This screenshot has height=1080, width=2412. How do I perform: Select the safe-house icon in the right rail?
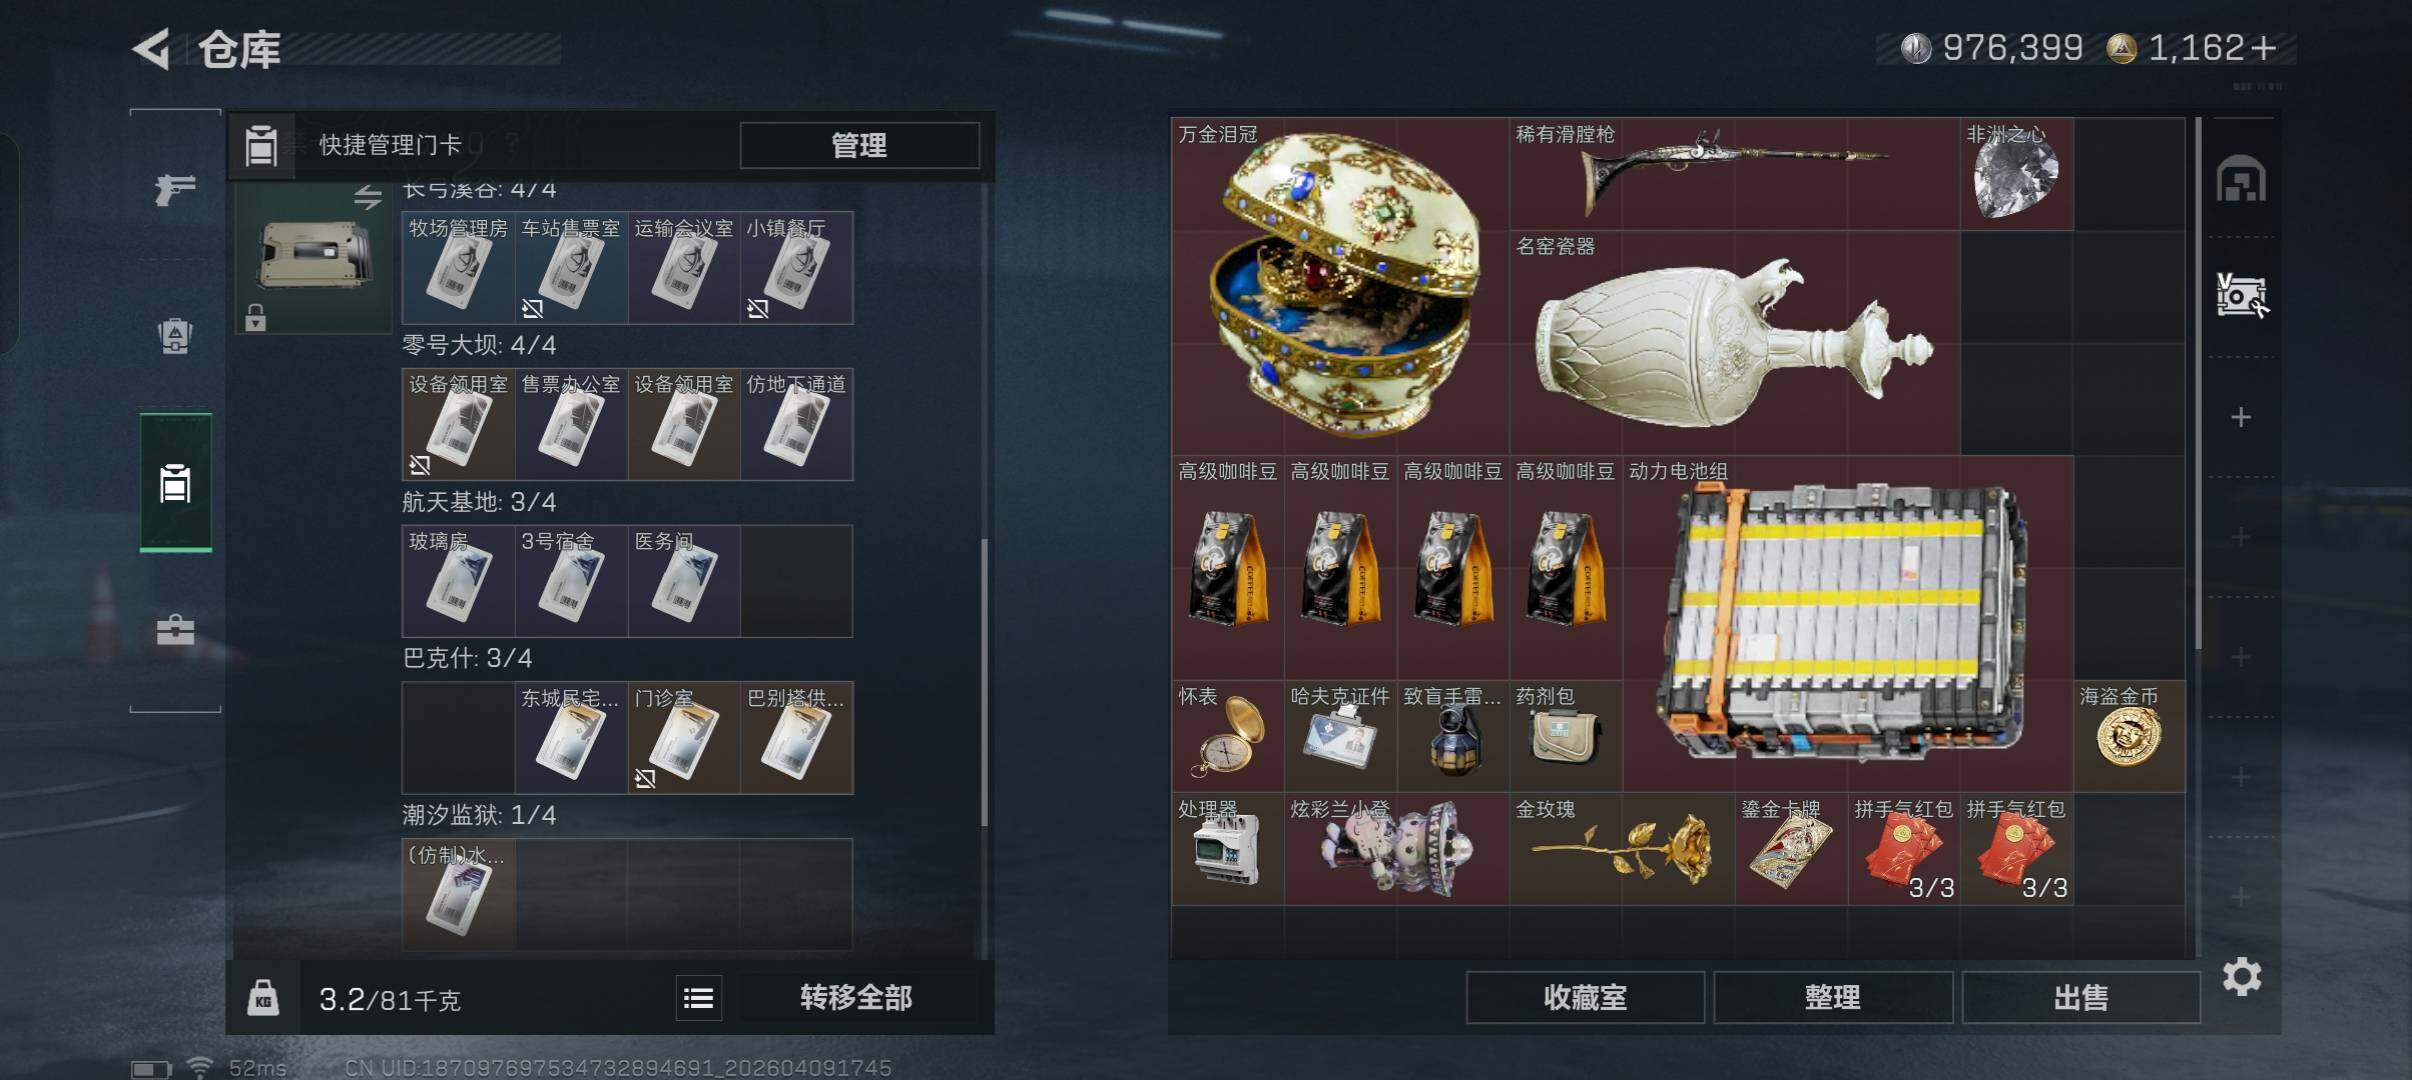2241,179
